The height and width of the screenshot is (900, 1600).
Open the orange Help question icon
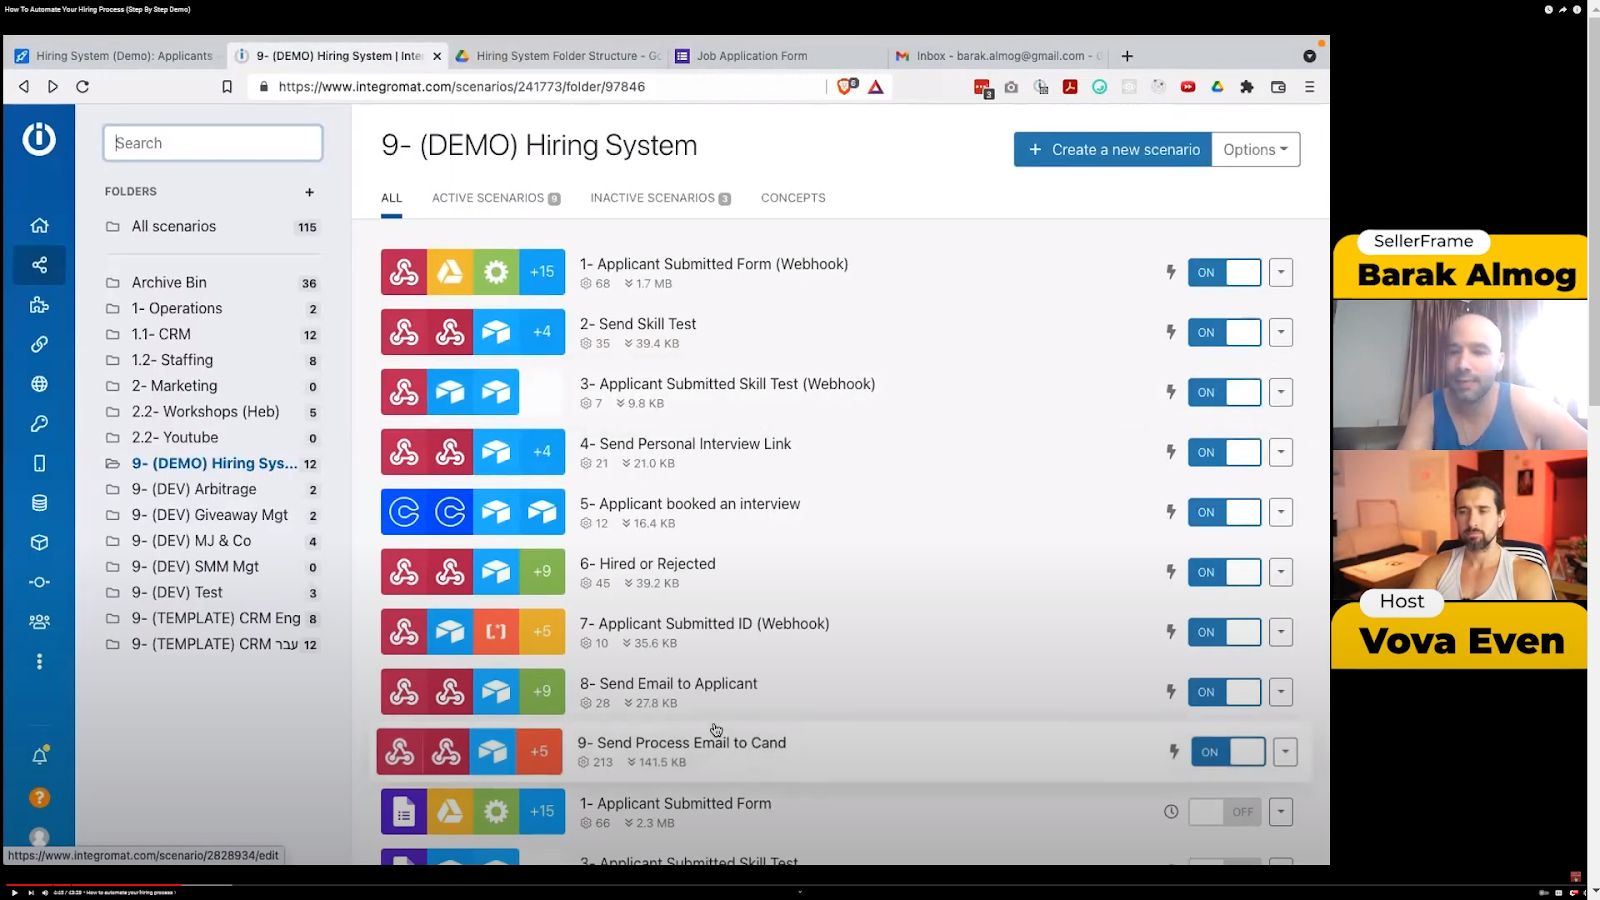tap(39, 797)
